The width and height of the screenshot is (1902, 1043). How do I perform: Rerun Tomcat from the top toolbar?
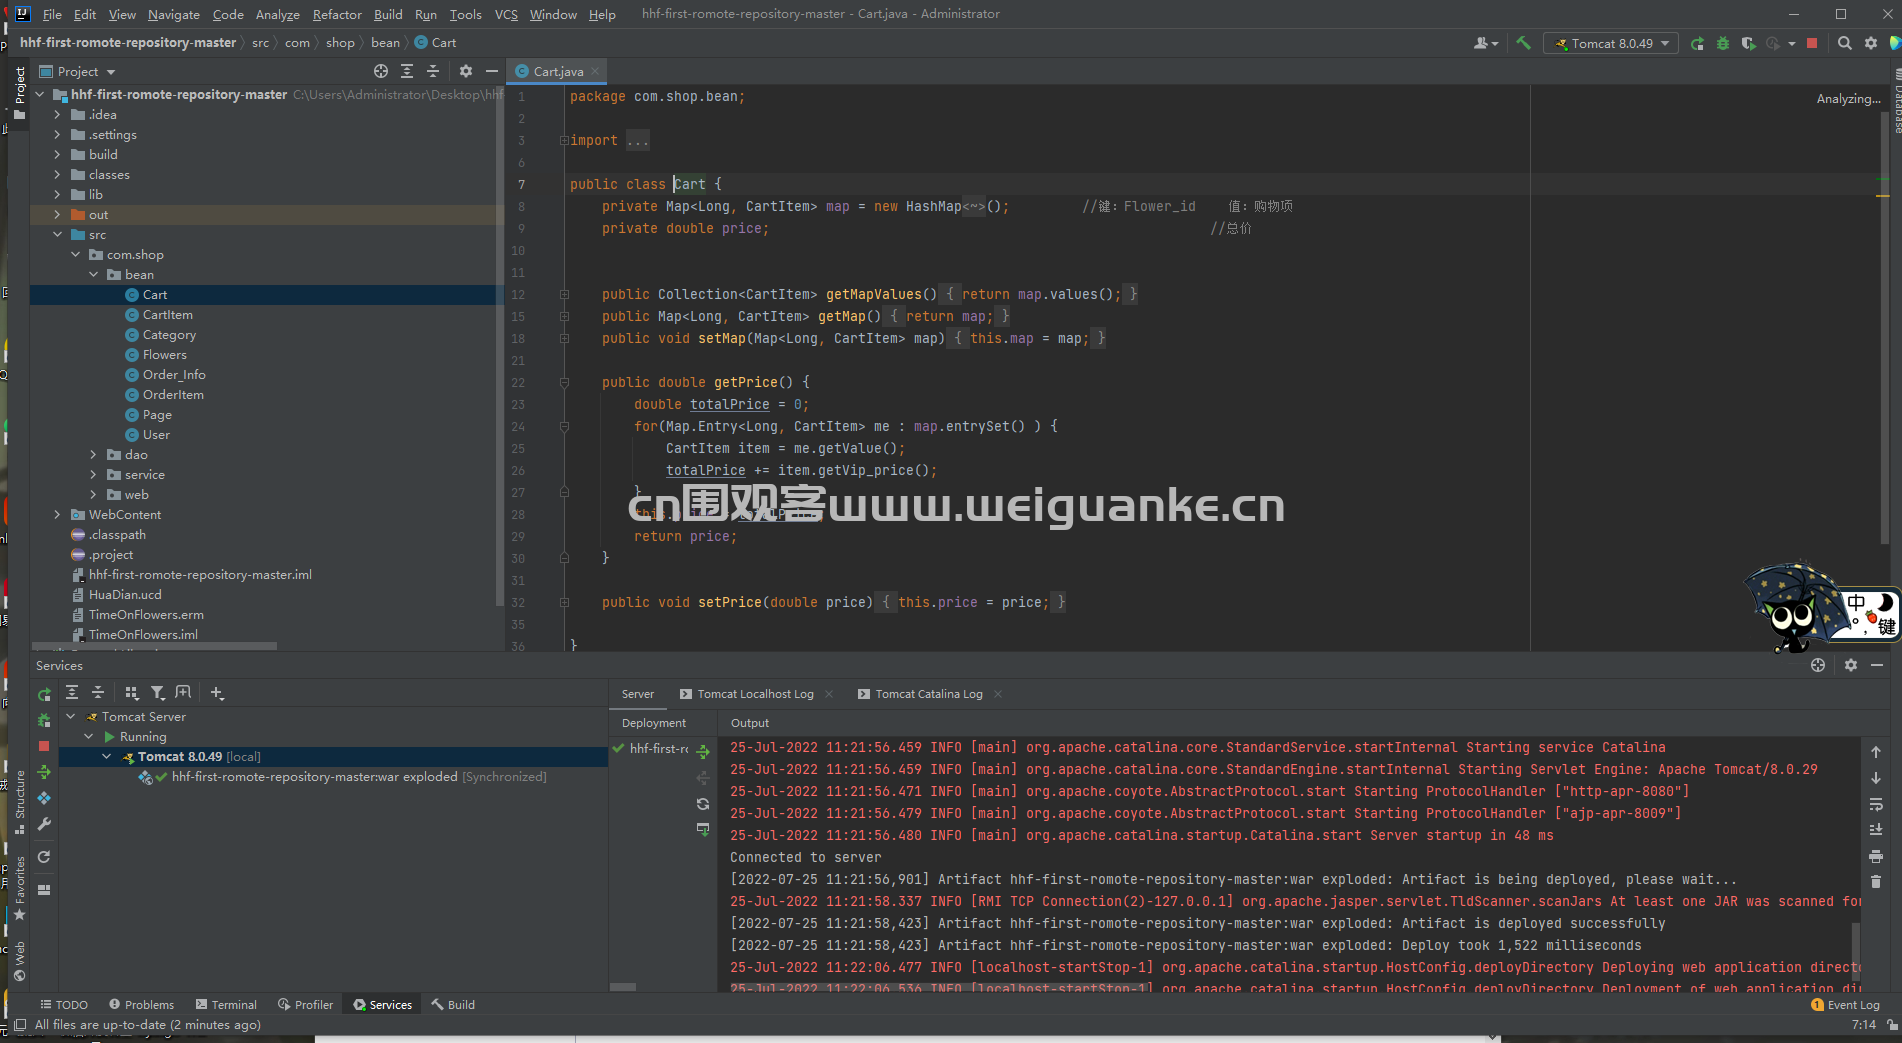tap(1697, 43)
